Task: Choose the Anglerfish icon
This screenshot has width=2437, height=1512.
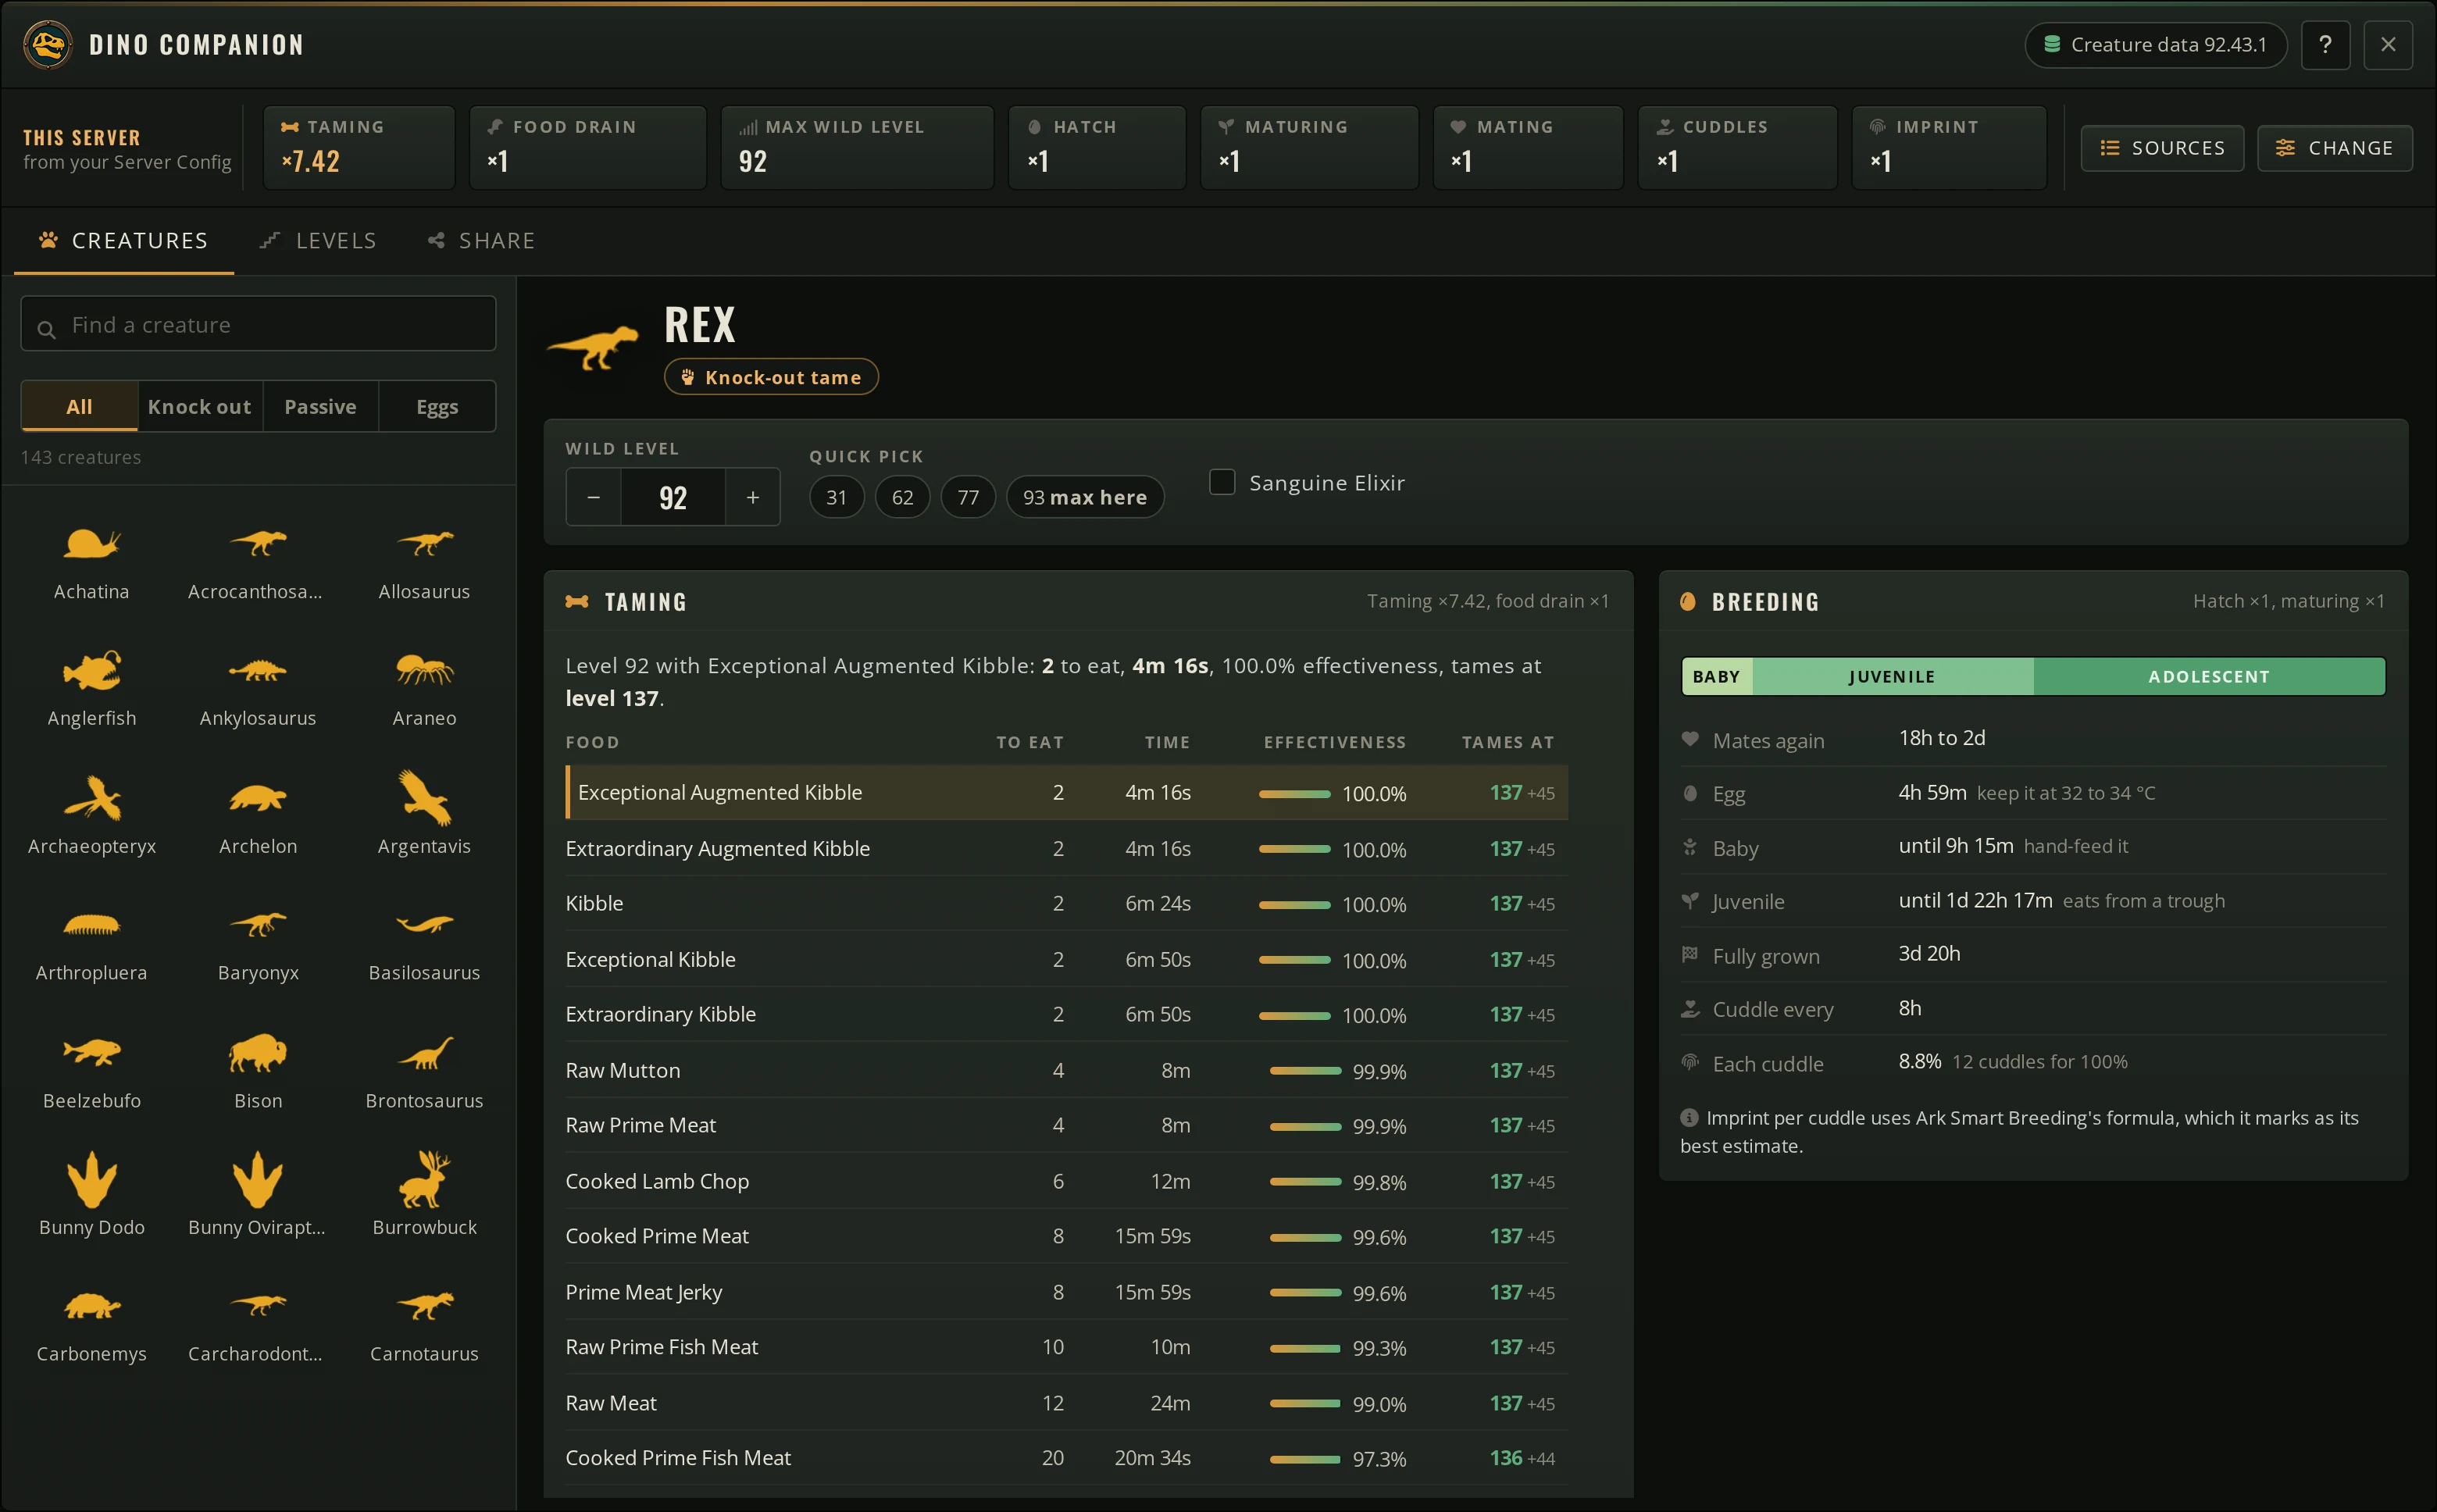Action: click(x=91, y=671)
